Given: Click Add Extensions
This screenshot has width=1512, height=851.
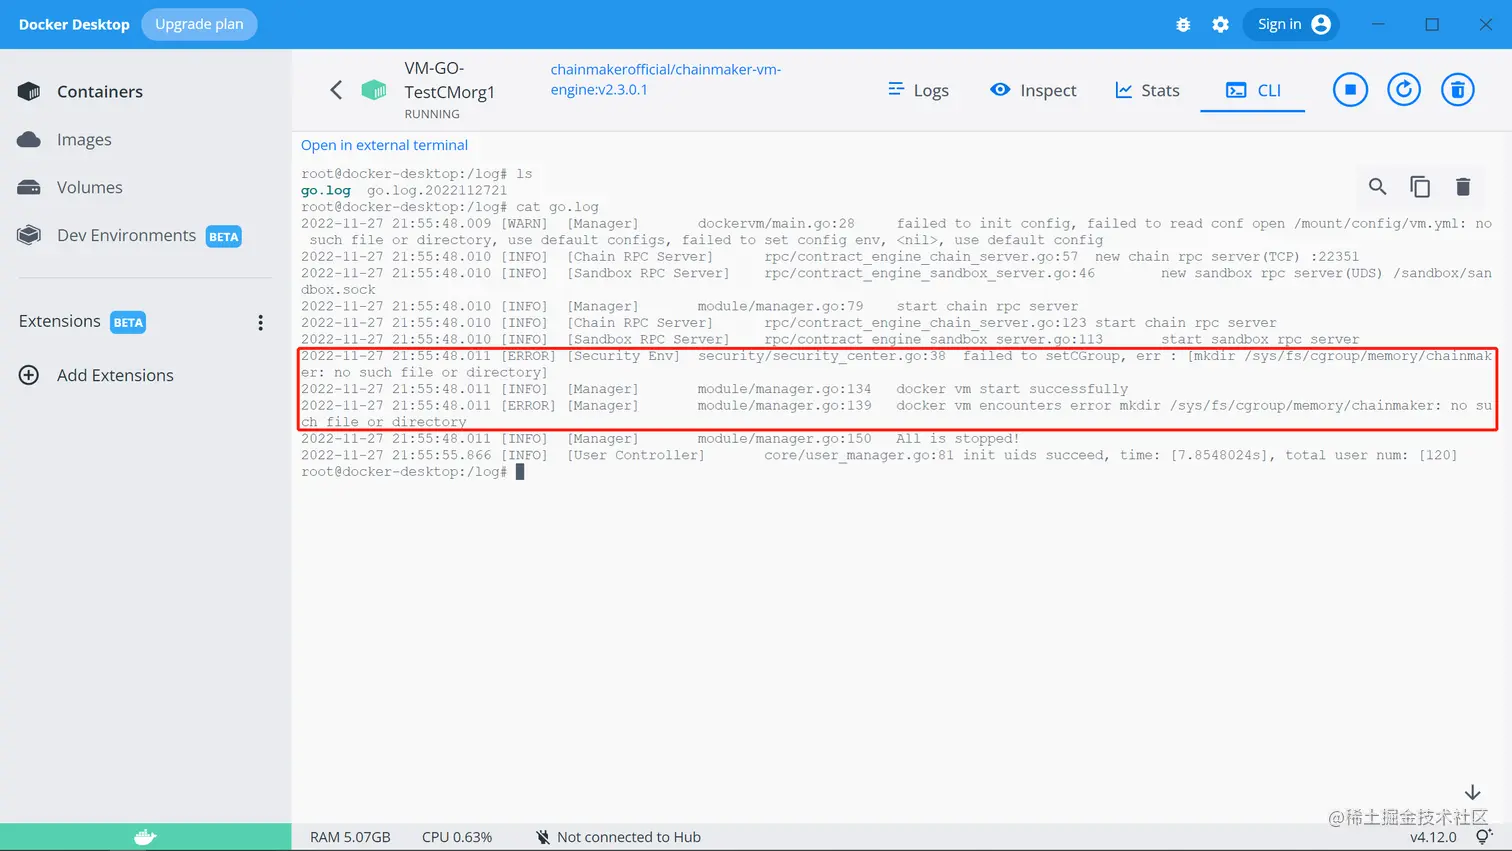Looking at the screenshot, I should pos(115,375).
